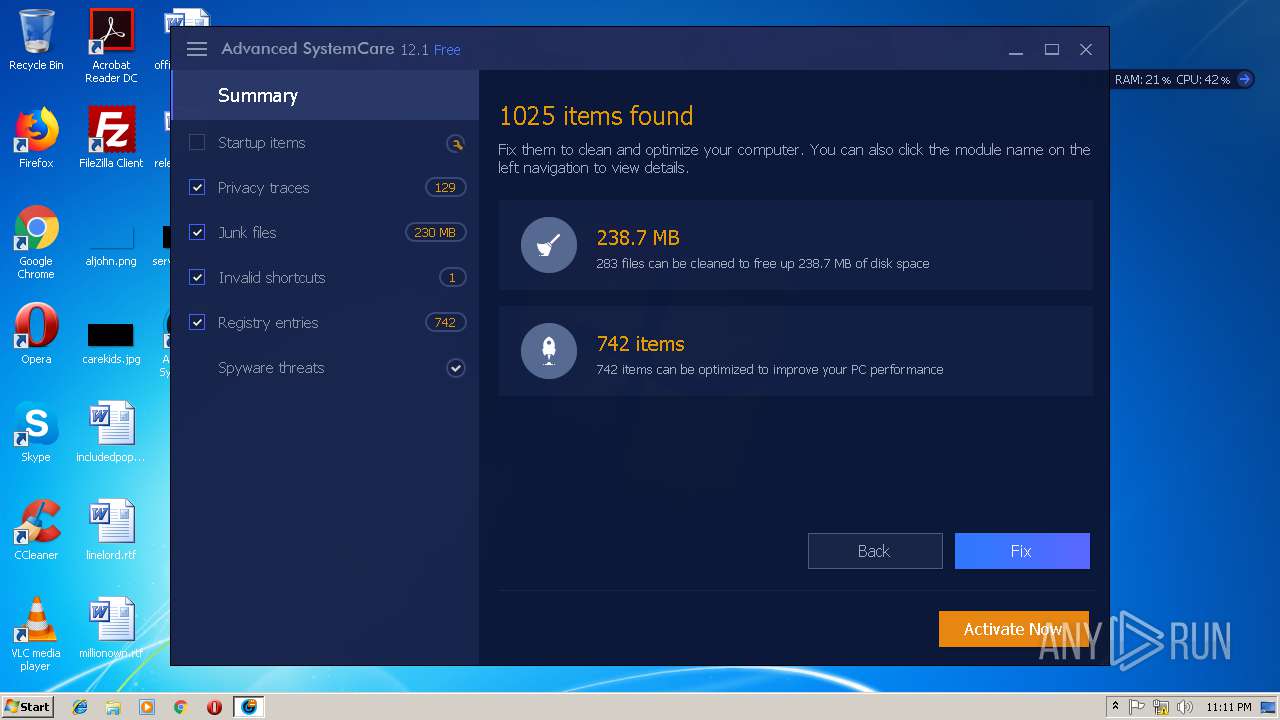Click the Windows Media Player taskbar icon
This screenshot has height=720, width=1280.
tap(147, 707)
